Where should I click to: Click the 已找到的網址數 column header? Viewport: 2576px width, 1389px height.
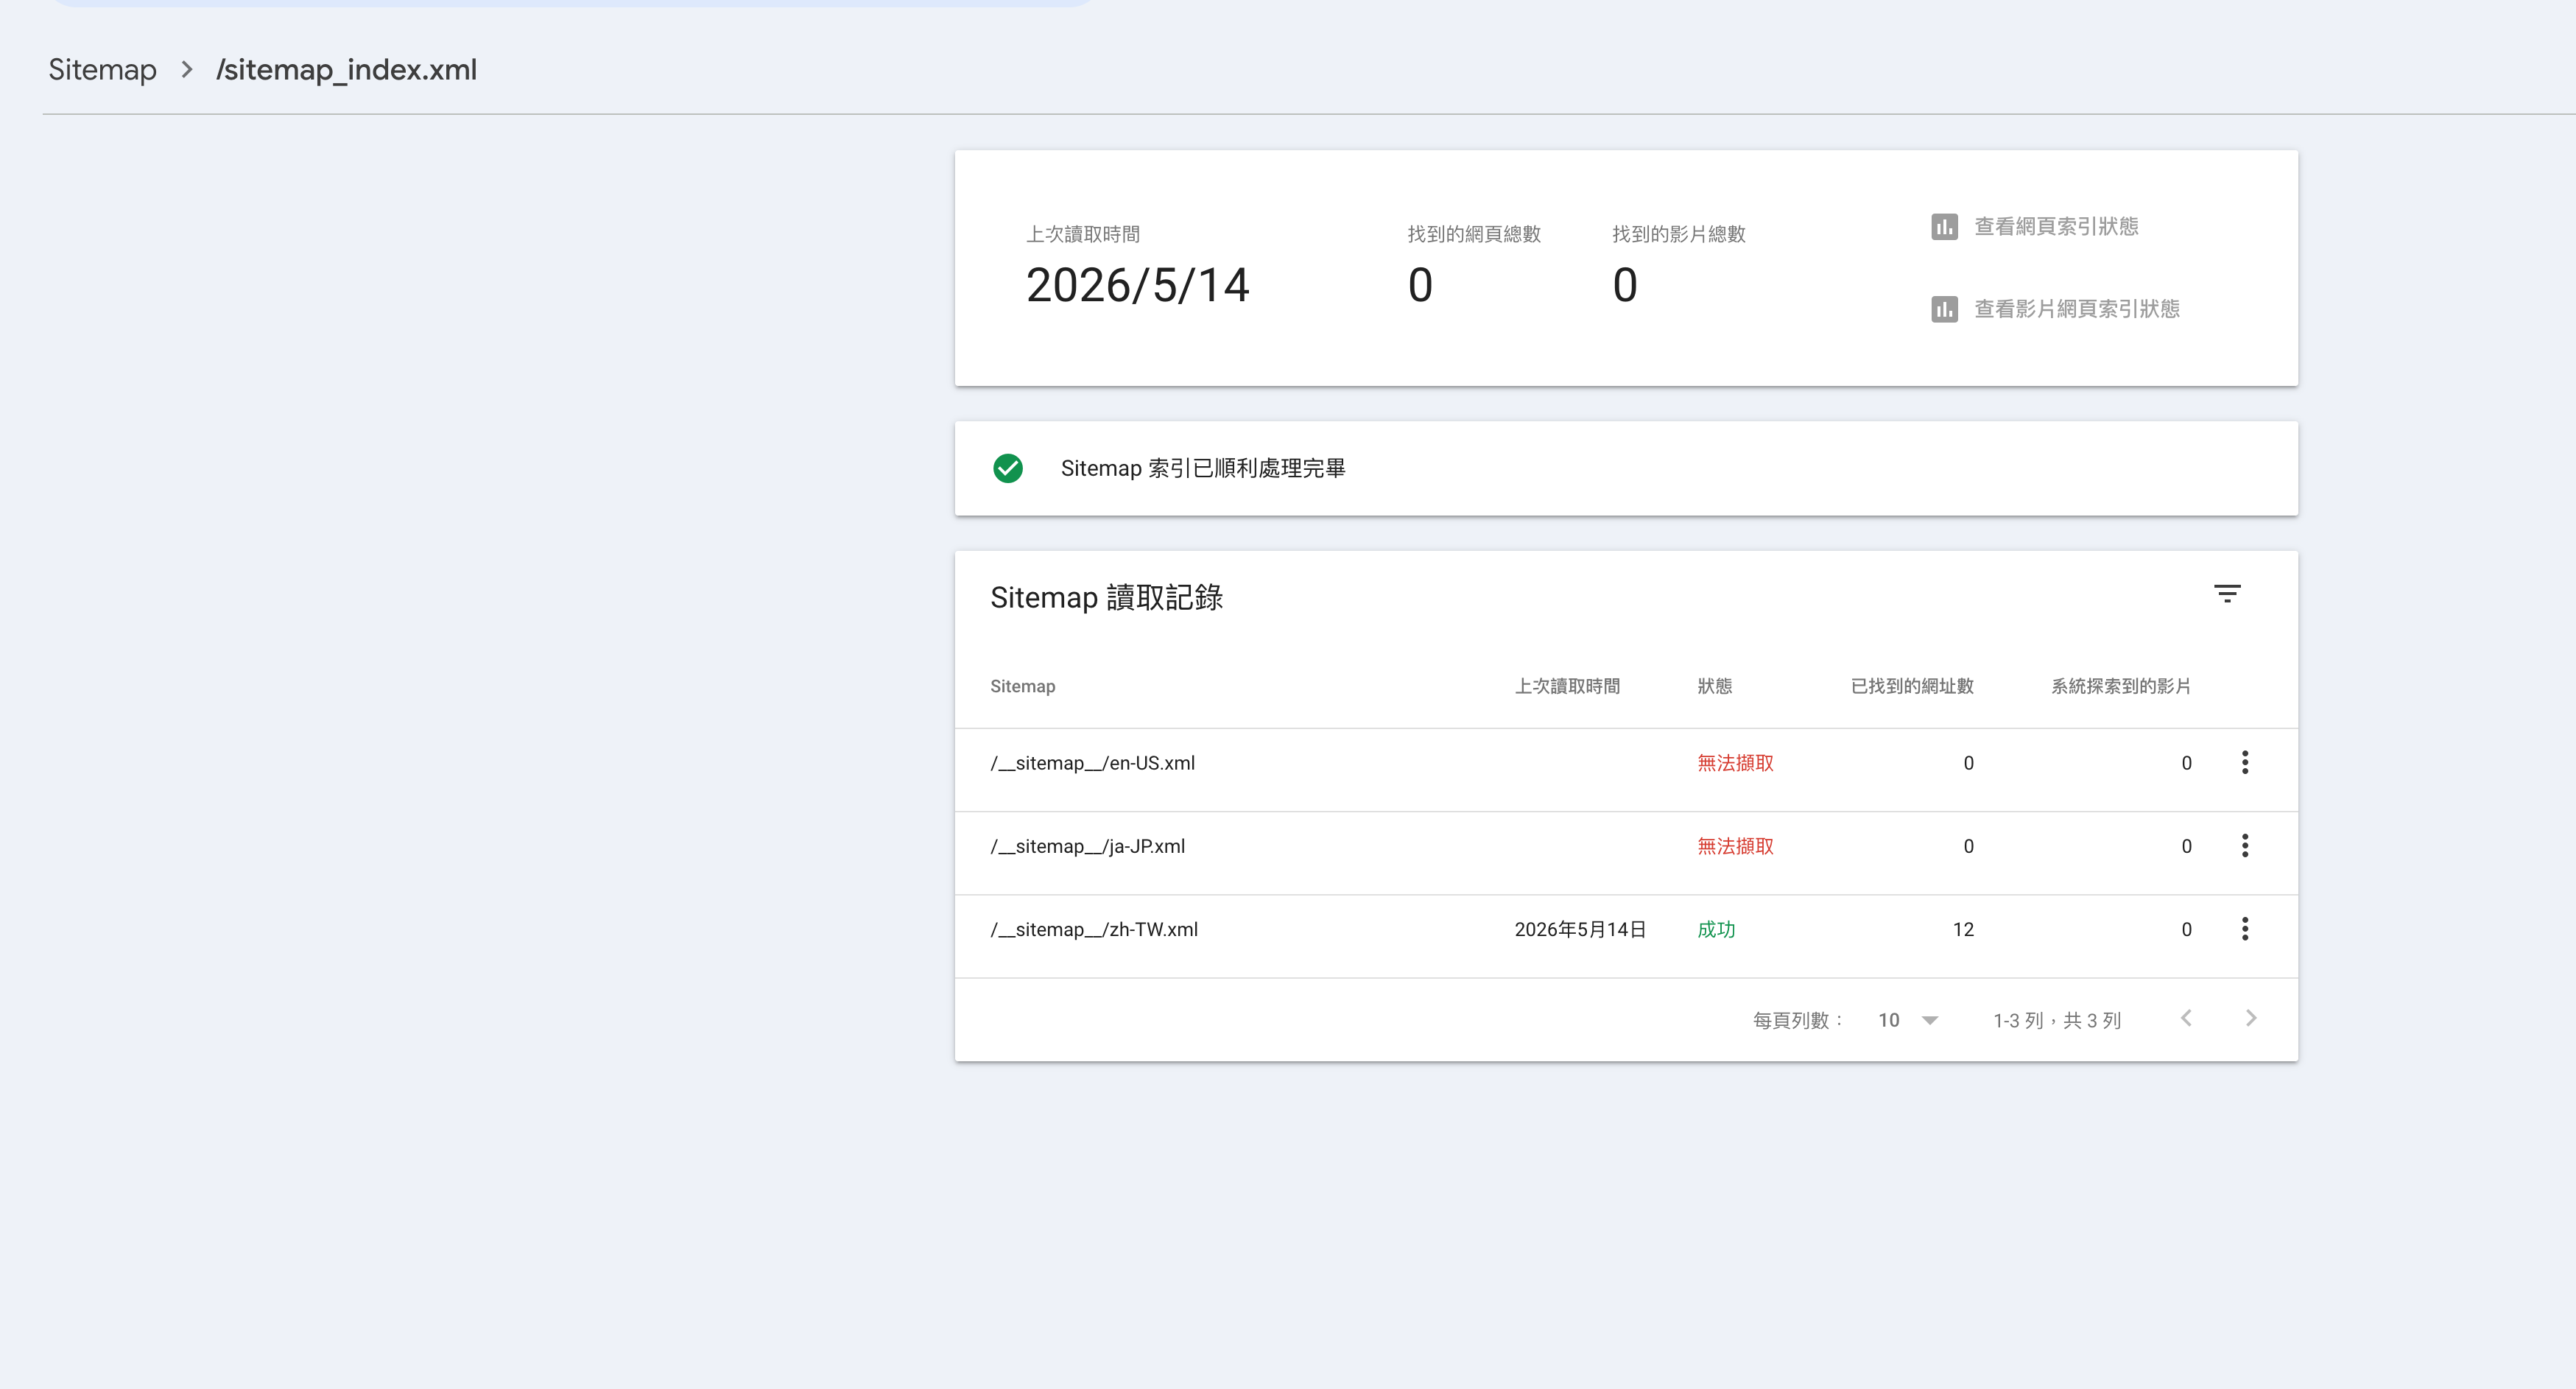(1911, 686)
